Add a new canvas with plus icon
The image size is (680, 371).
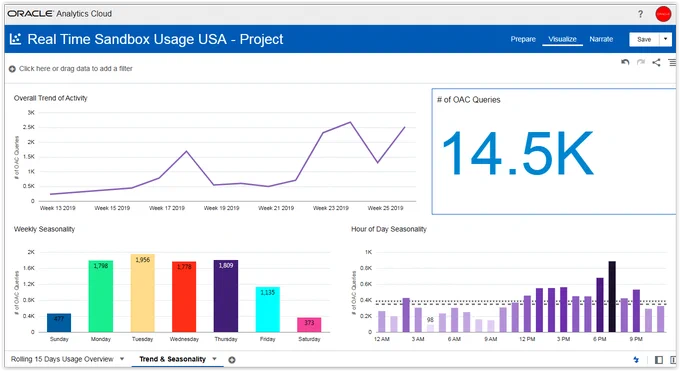tap(232, 360)
